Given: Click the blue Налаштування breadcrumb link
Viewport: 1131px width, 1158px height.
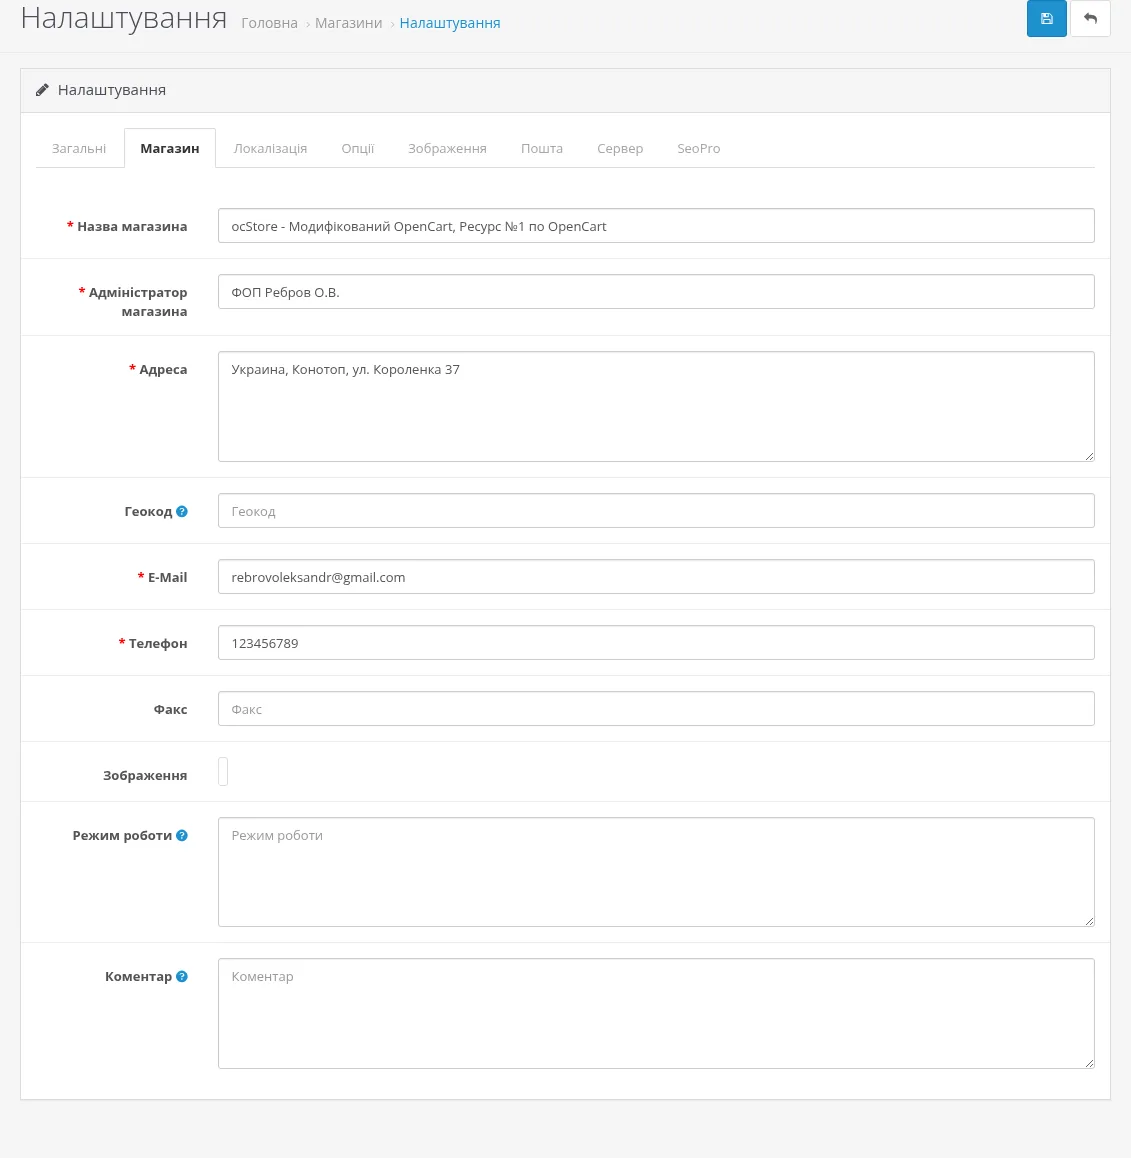Looking at the screenshot, I should click(450, 23).
